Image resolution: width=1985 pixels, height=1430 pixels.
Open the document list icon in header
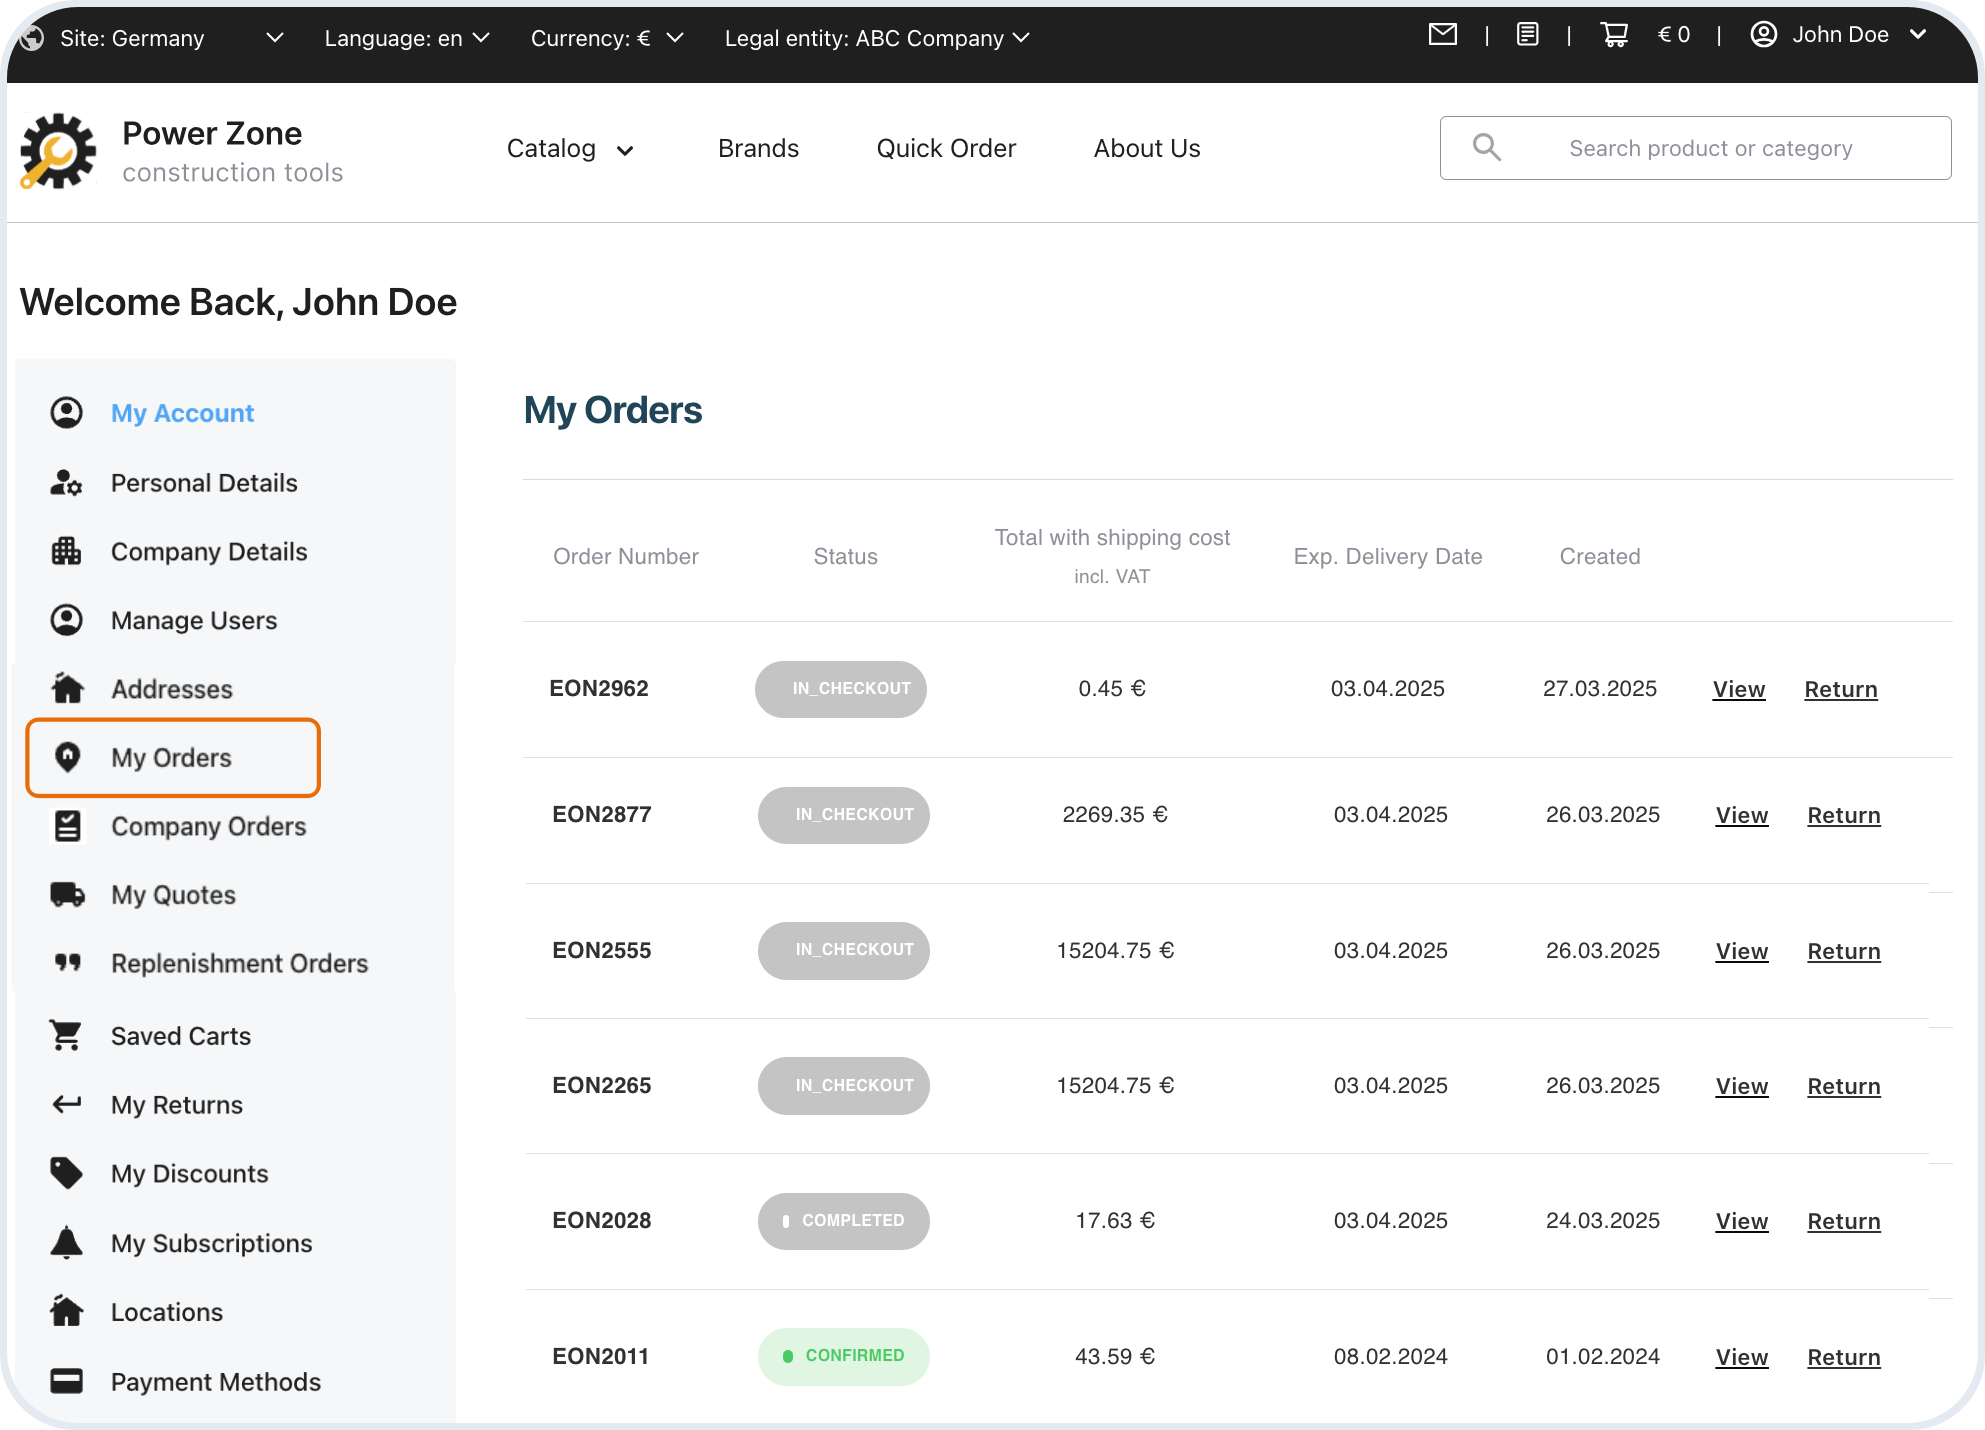click(1527, 35)
